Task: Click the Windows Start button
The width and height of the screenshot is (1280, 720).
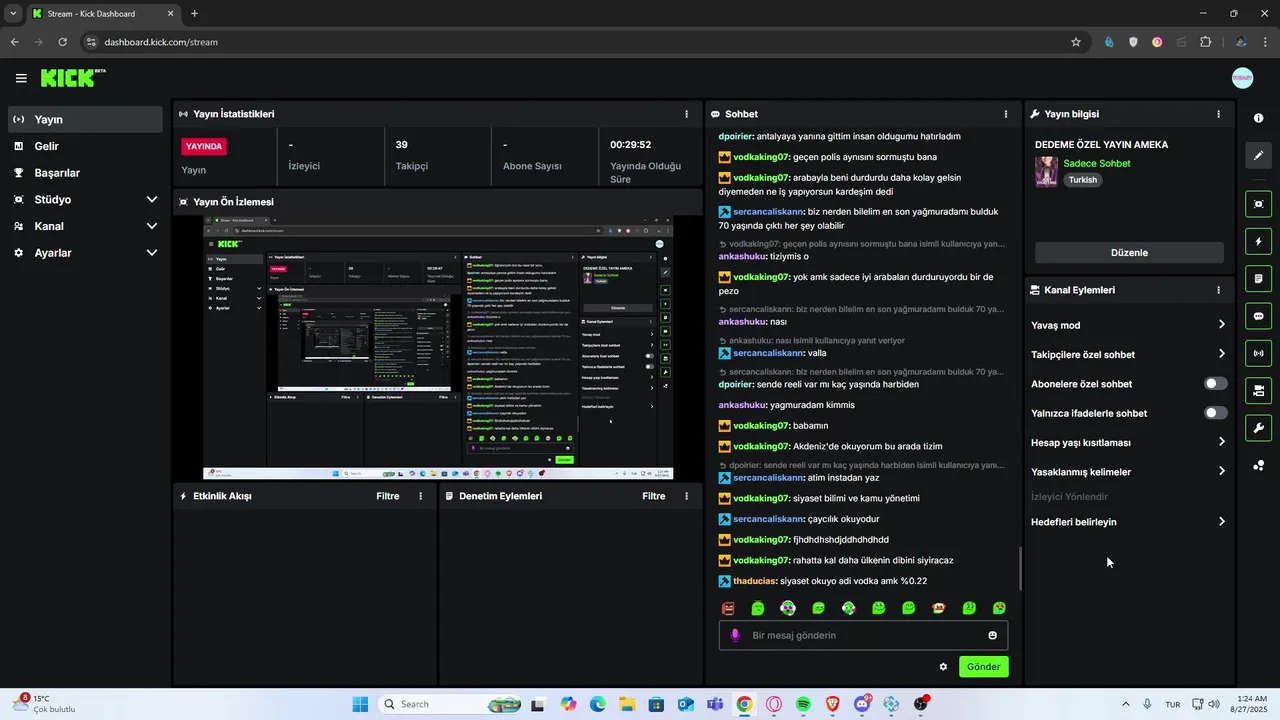Action: [x=360, y=704]
